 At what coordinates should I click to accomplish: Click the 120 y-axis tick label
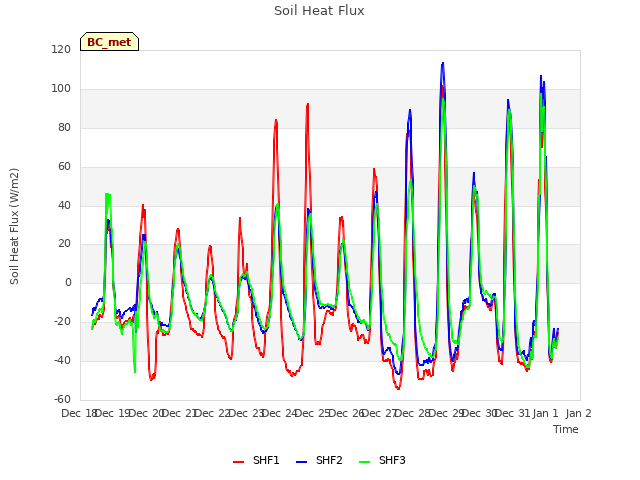coord(61,50)
